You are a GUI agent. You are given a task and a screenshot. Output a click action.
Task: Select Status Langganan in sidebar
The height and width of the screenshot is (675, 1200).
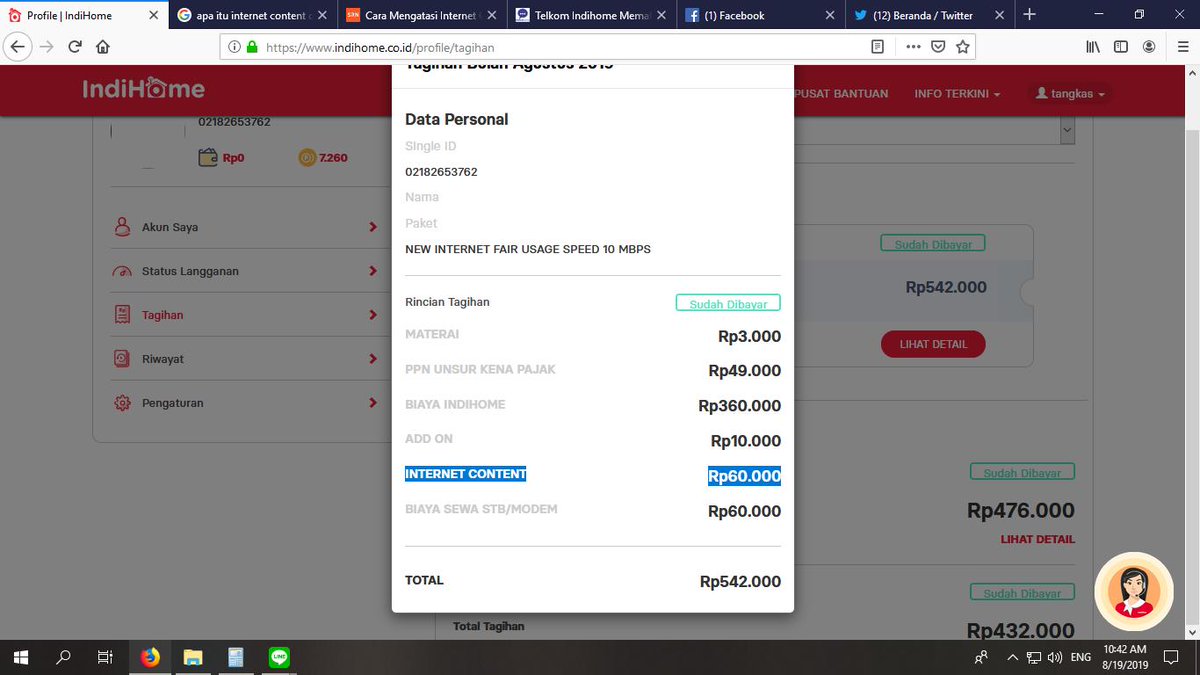[190, 271]
